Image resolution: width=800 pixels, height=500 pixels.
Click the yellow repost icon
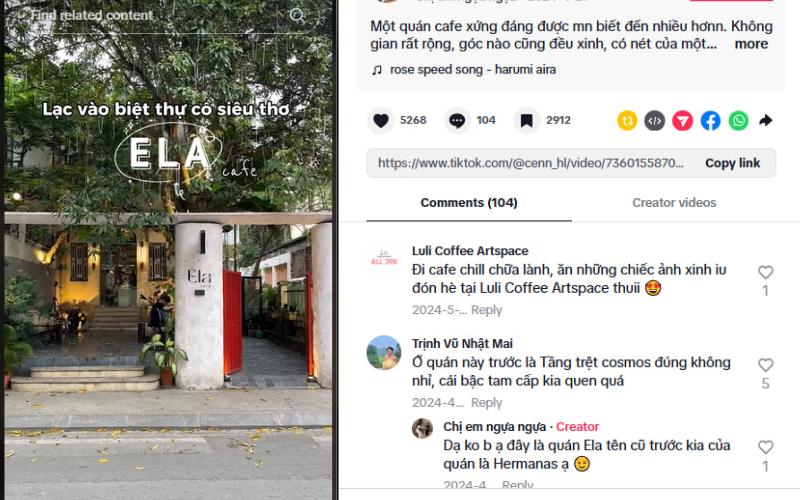(x=627, y=121)
